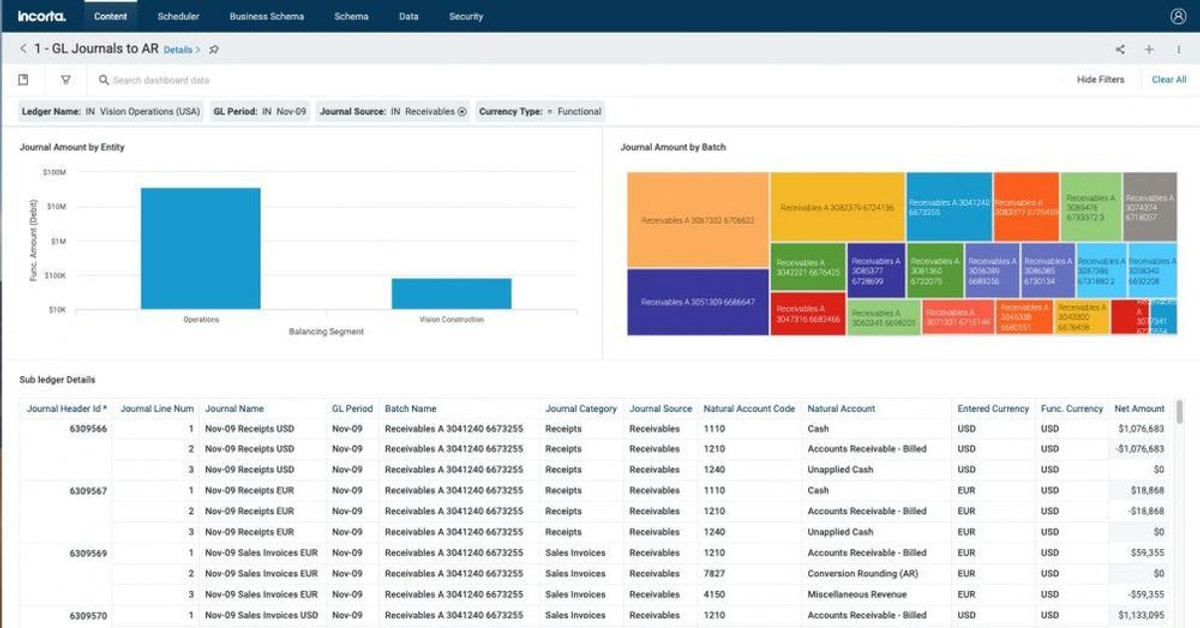The width and height of the screenshot is (1200, 628).
Task: Sort by Journal Category column header
Action: point(581,408)
